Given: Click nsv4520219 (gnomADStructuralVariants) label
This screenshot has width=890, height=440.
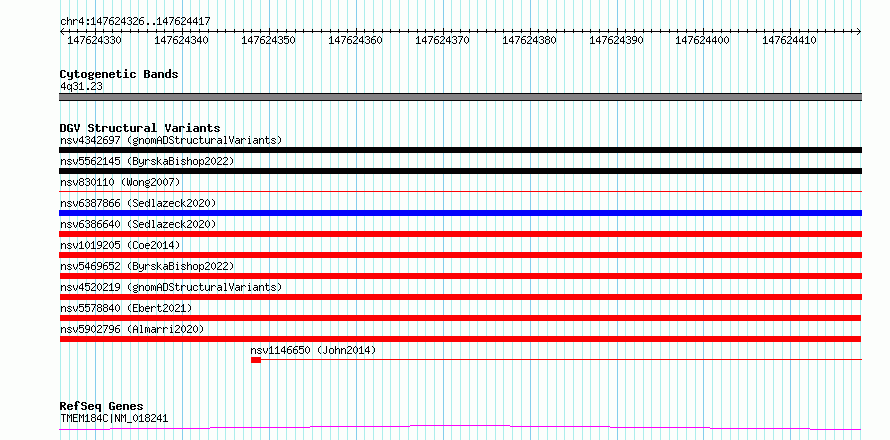Looking at the screenshot, I should 171,287.
